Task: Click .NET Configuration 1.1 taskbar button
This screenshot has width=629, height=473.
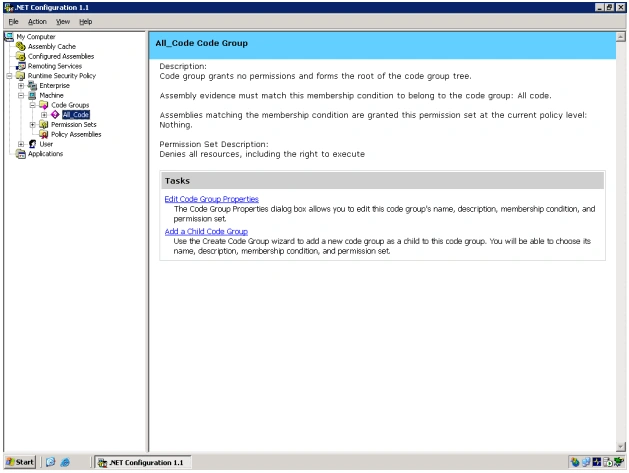Action: coord(143,462)
